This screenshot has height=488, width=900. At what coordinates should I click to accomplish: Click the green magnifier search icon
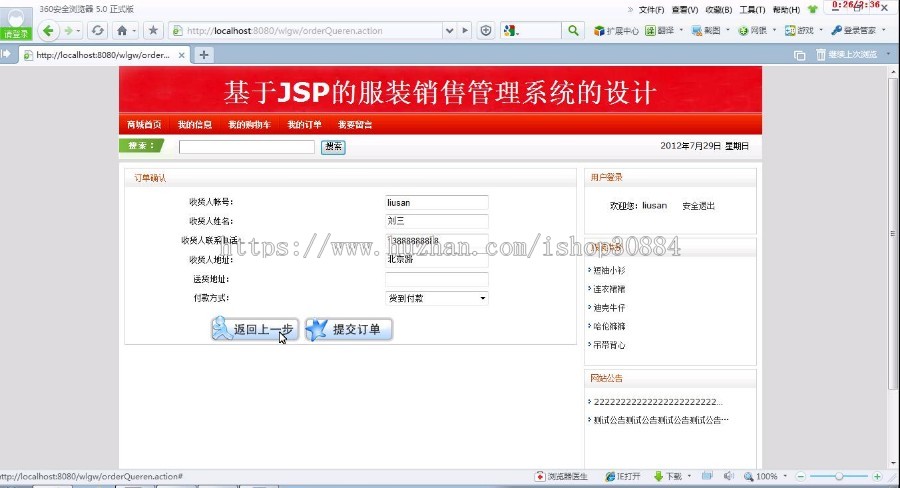tap(573, 30)
